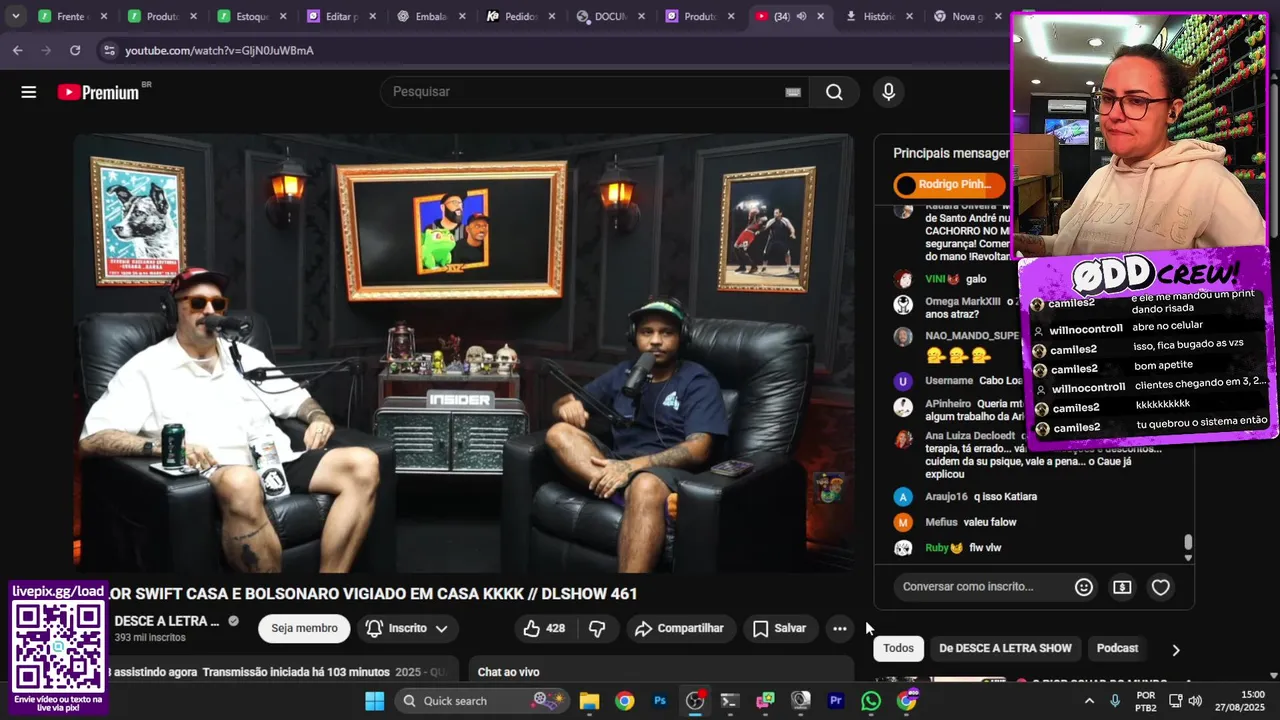This screenshot has height=720, width=1280.
Task: Click the Seja membro button
Action: (304, 628)
